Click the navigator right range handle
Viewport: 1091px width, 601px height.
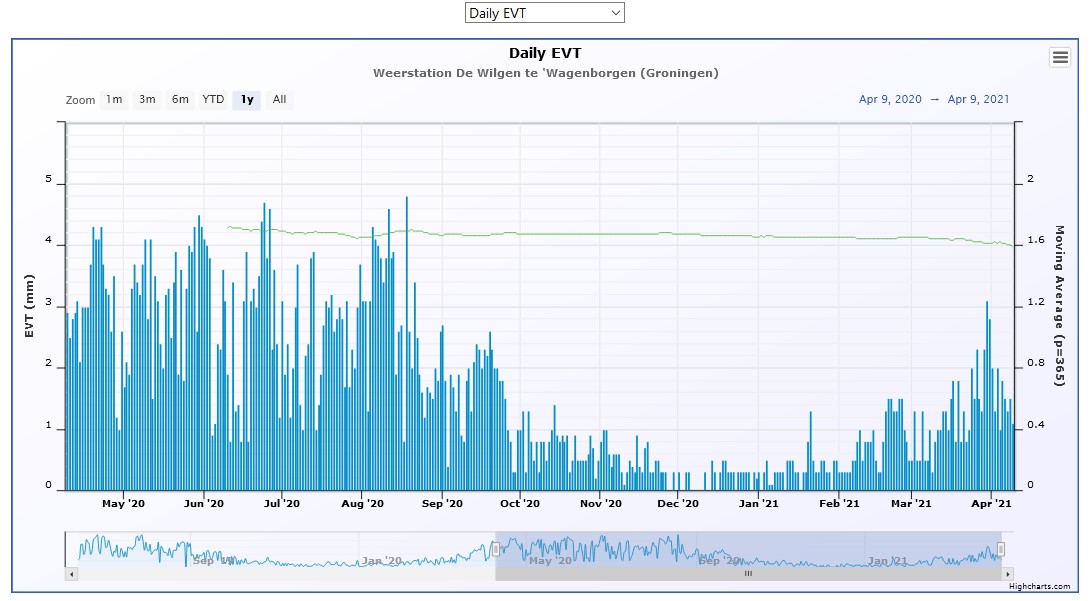click(x=1000, y=549)
